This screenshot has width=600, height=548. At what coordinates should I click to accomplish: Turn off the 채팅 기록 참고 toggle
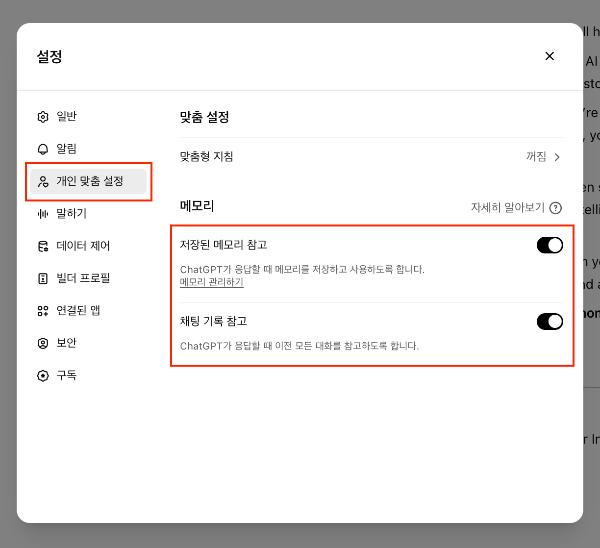(549, 321)
